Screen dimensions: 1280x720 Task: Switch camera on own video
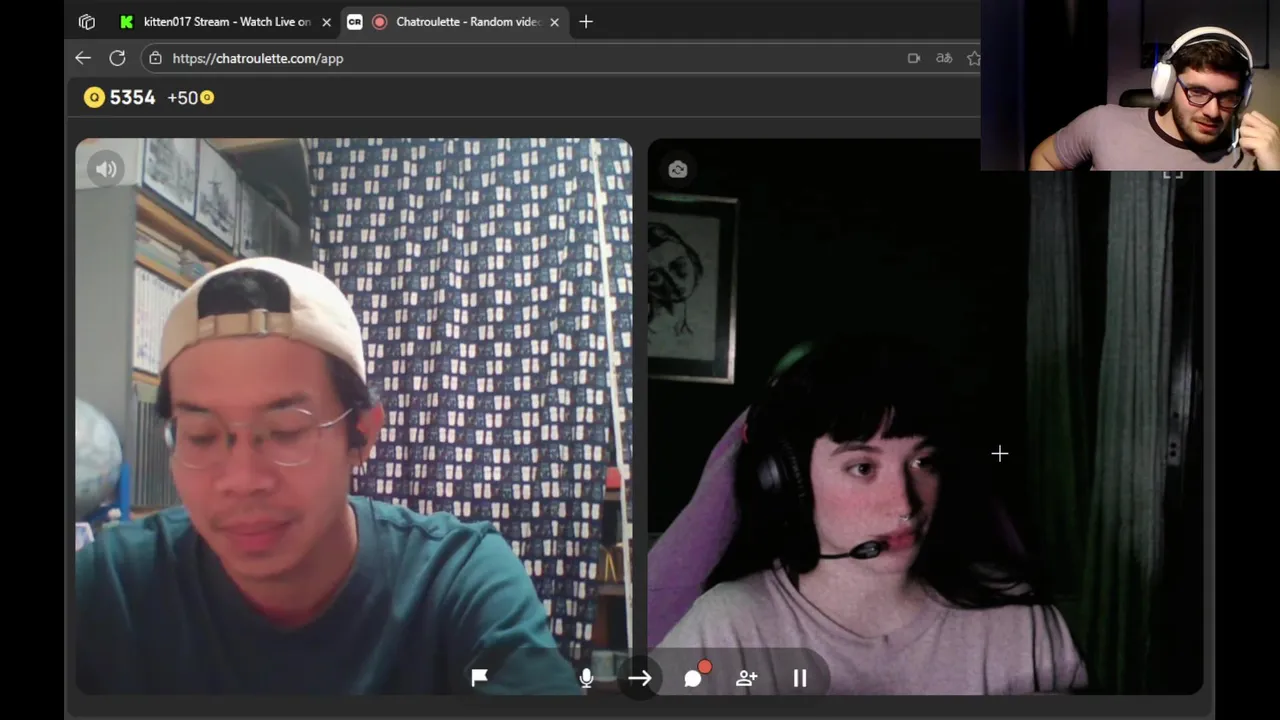[x=678, y=169]
